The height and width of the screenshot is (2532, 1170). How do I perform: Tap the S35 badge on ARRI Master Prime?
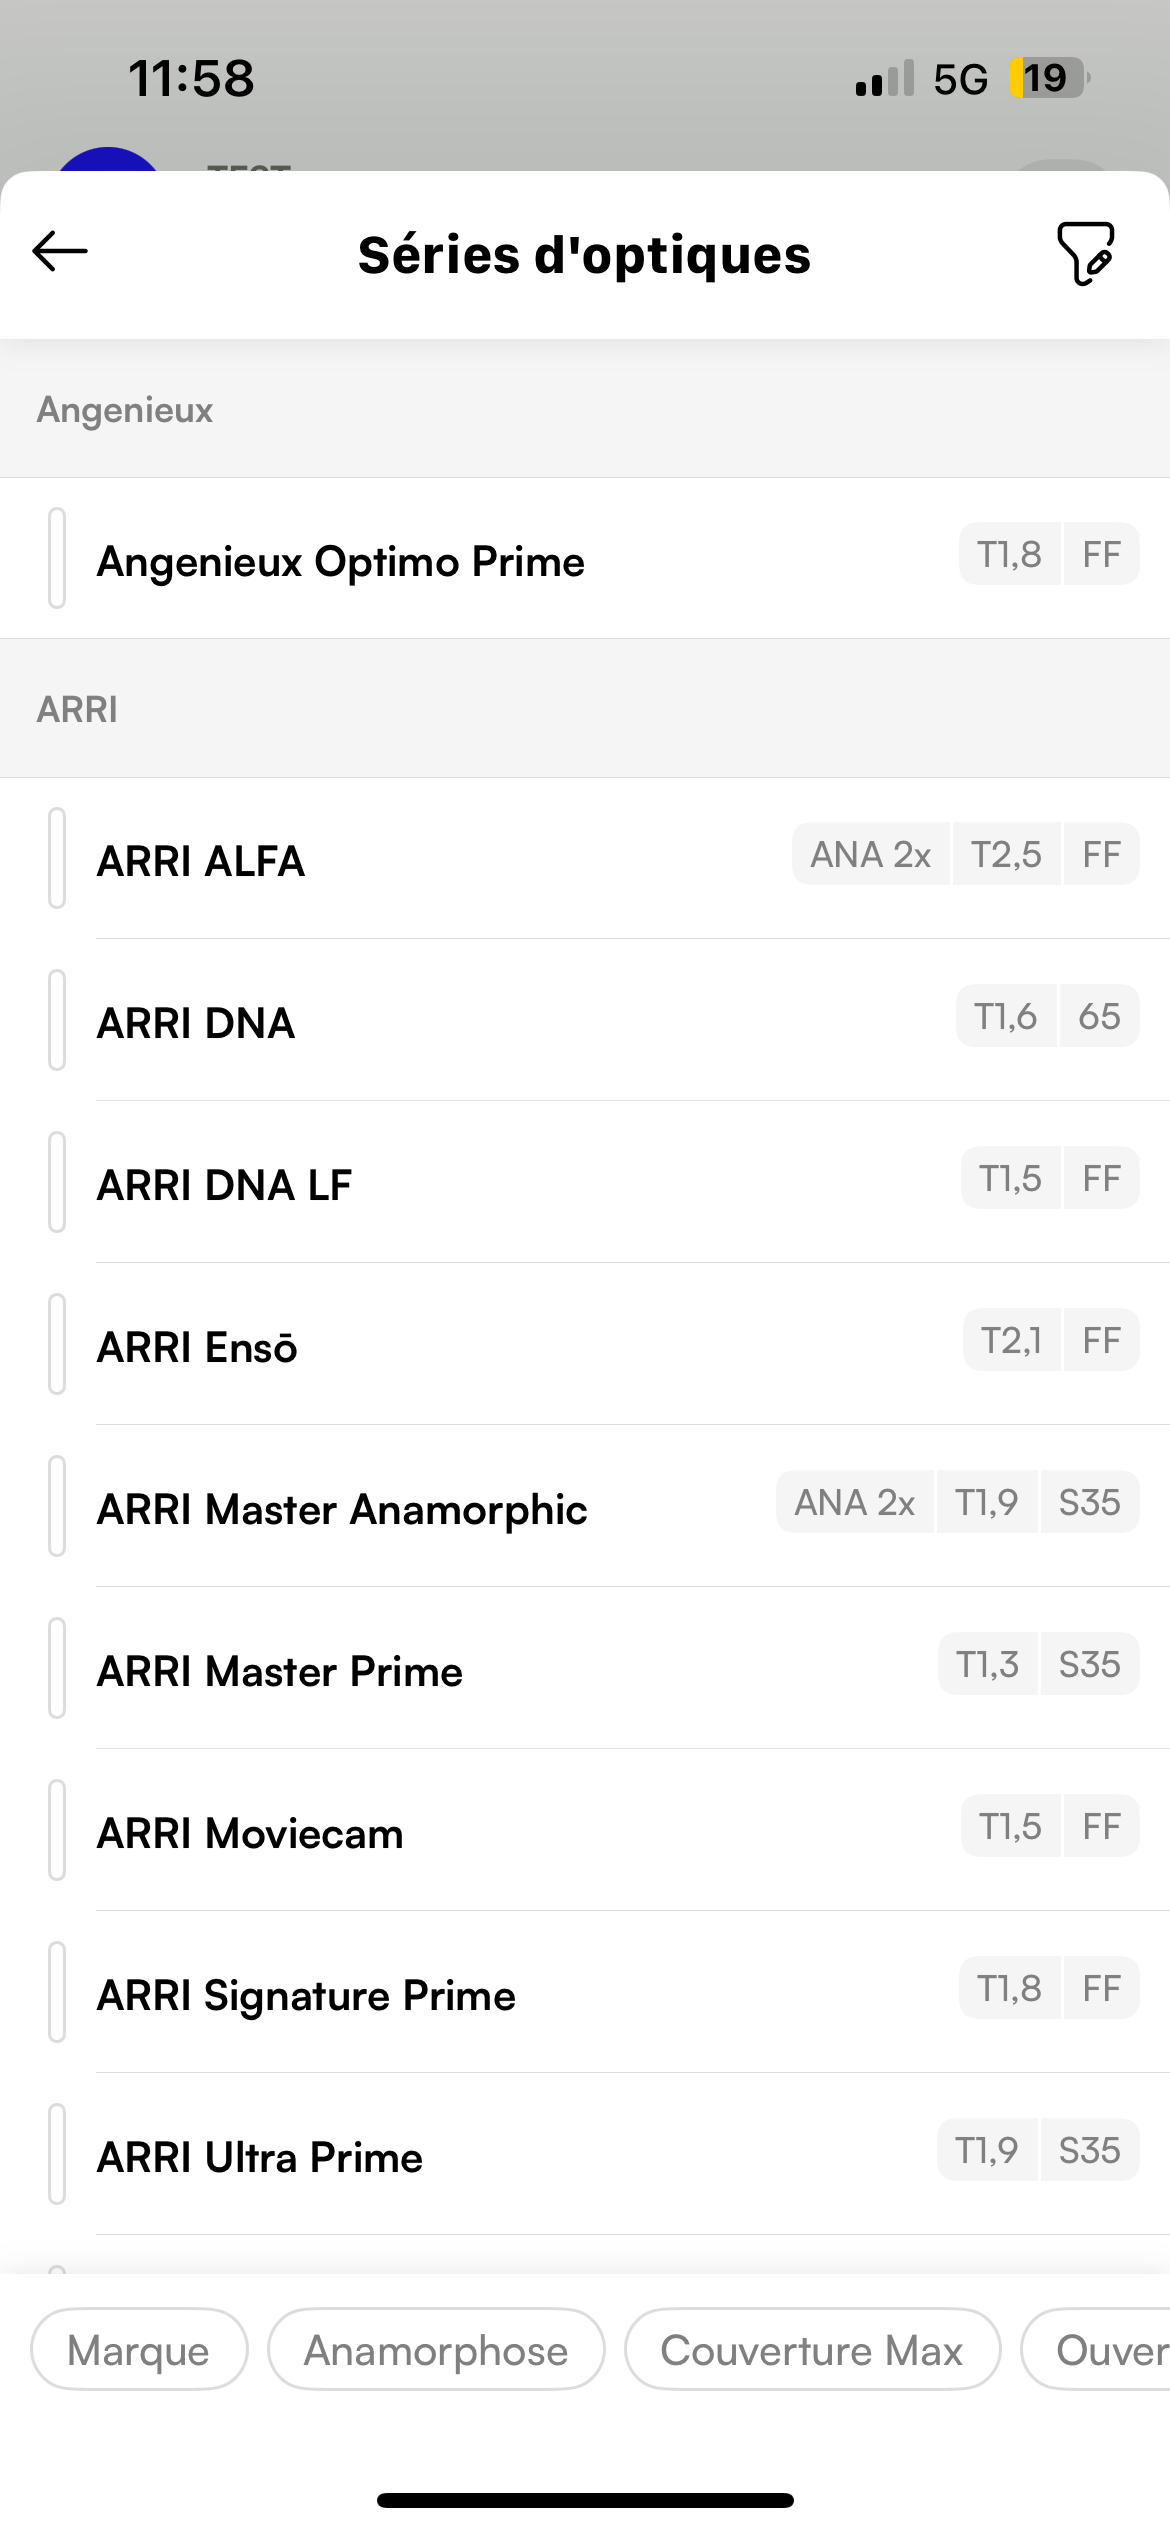[x=1089, y=1665]
